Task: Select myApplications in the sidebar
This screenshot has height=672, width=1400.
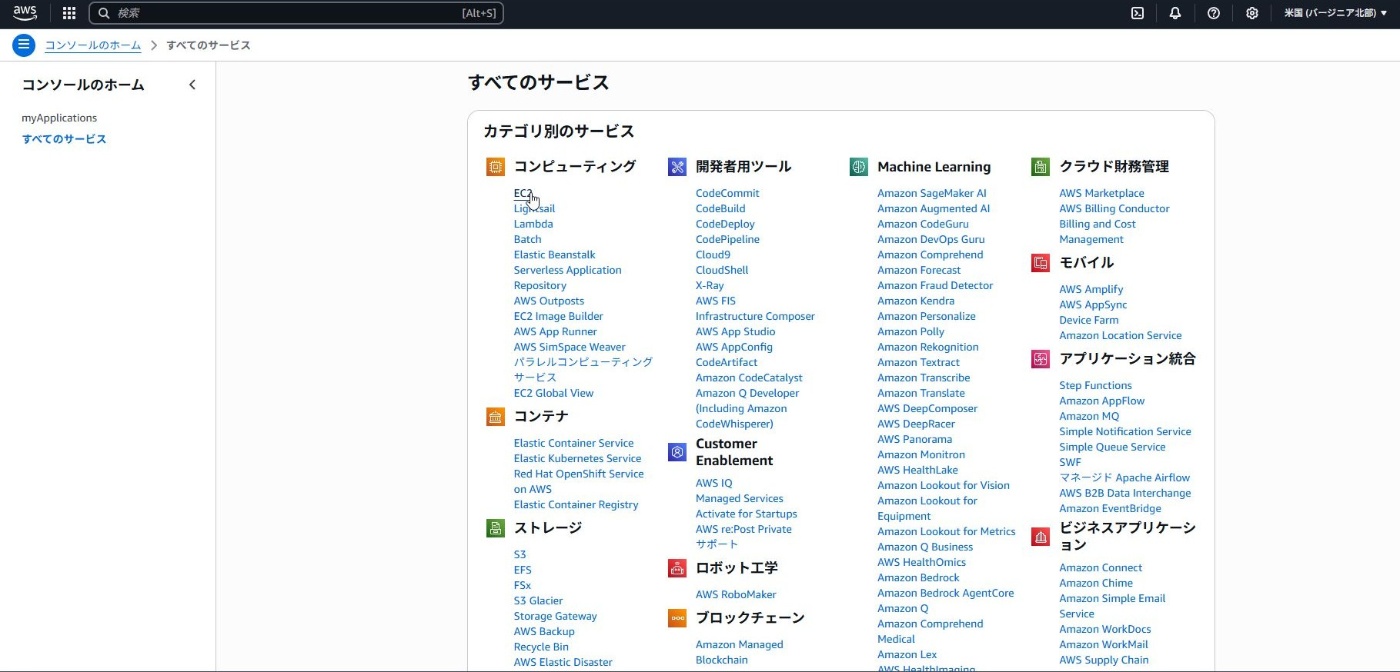Action: (59, 118)
